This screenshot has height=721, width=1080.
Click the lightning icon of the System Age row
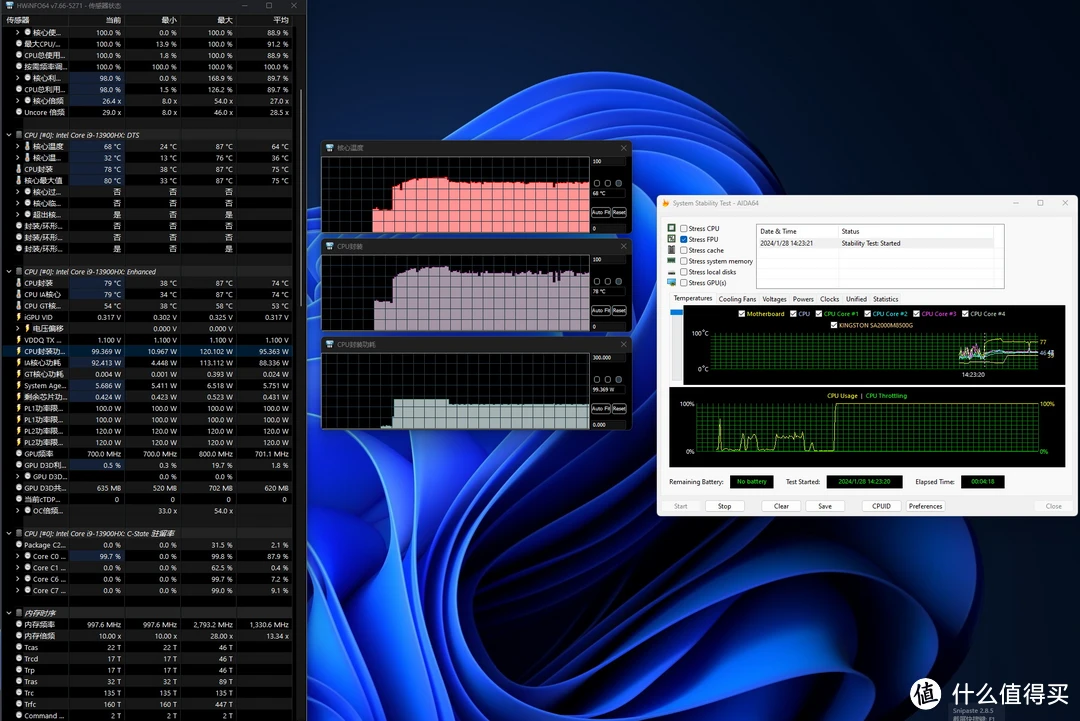click(19, 386)
